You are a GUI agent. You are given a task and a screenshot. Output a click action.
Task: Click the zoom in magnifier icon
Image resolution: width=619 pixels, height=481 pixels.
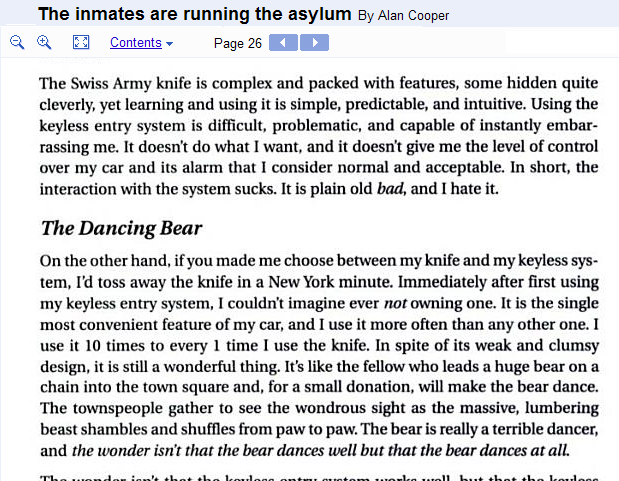click(44, 42)
